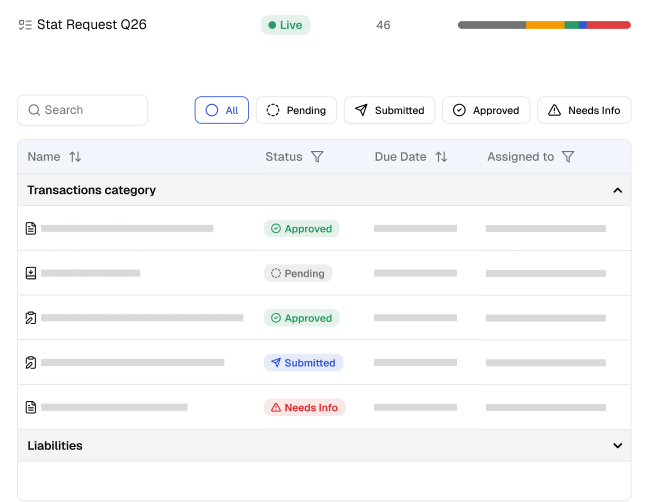Expand the Liabilities section
649x502 pixels.
point(618,446)
